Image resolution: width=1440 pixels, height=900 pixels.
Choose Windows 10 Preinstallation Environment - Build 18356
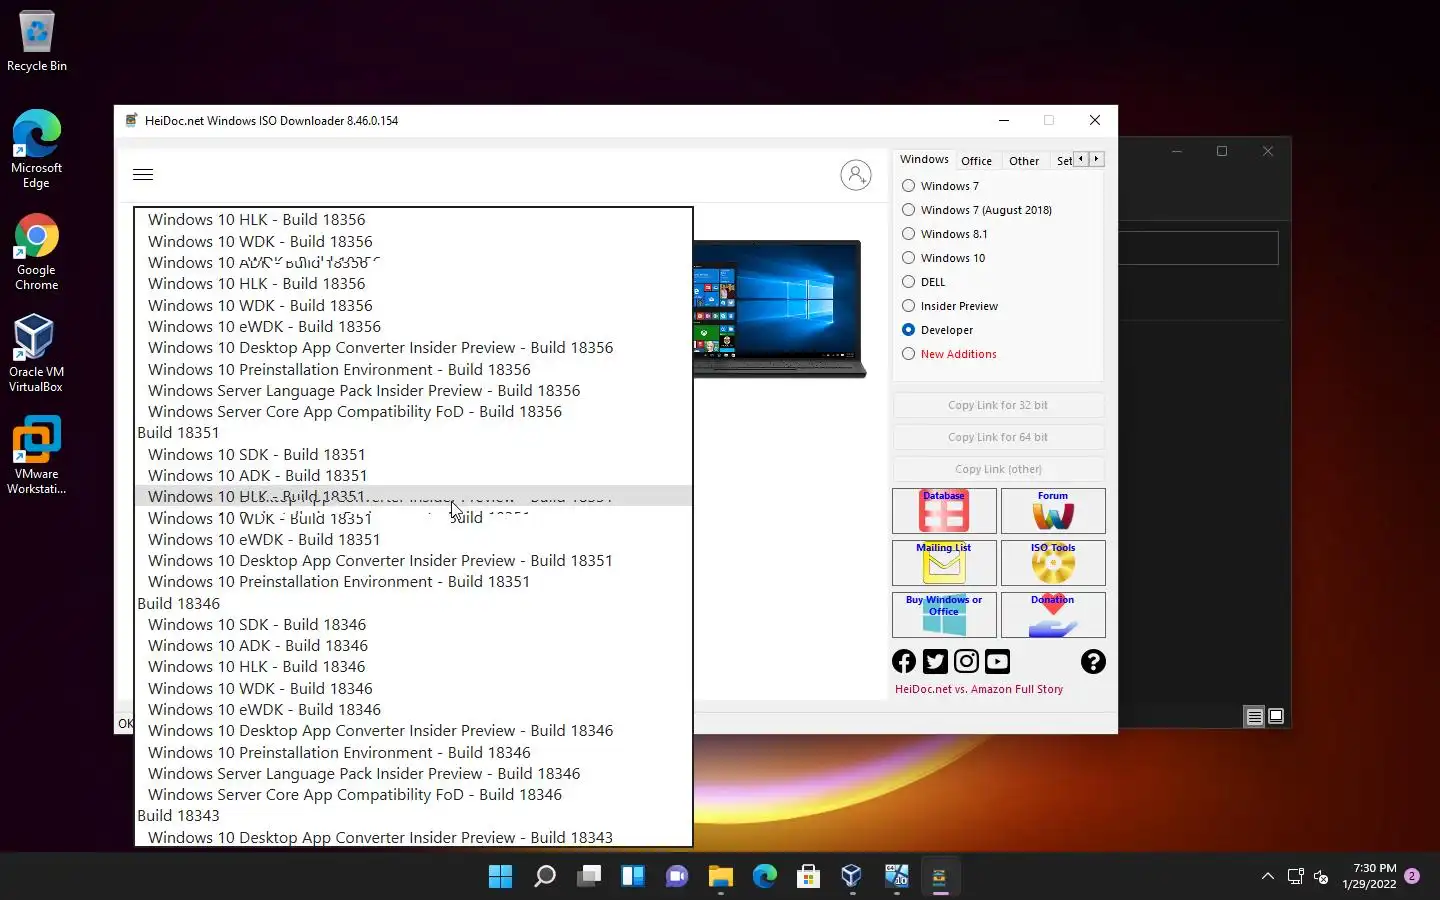click(x=413, y=370)
